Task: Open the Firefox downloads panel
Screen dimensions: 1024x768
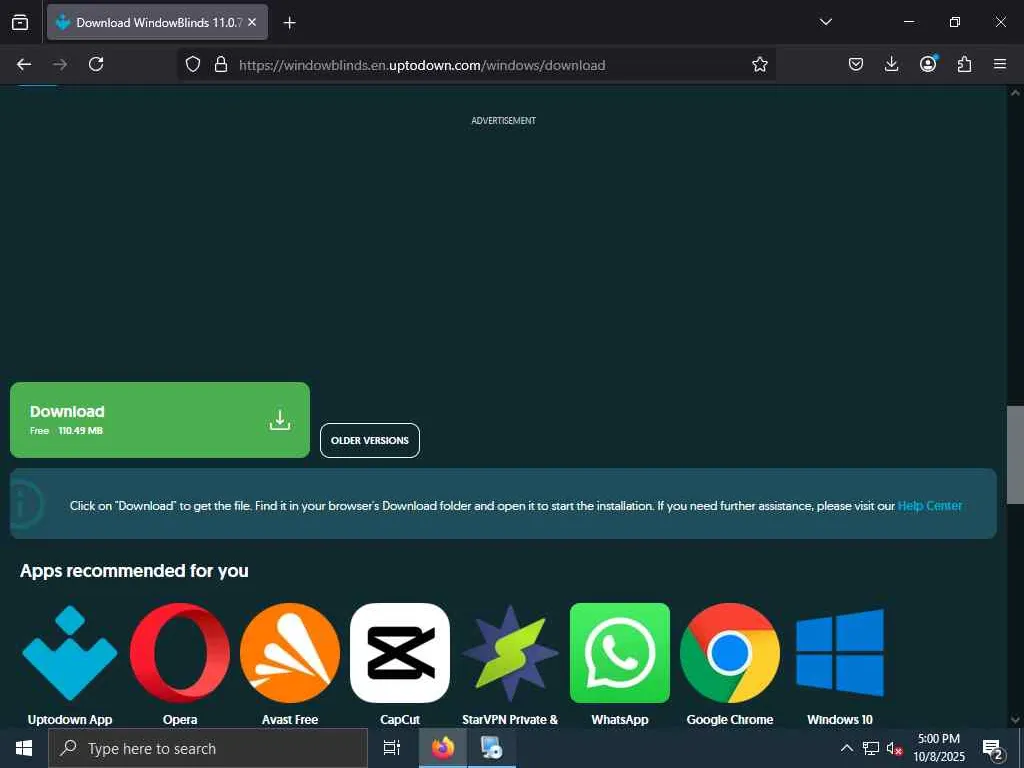Action: click(891, 64)
